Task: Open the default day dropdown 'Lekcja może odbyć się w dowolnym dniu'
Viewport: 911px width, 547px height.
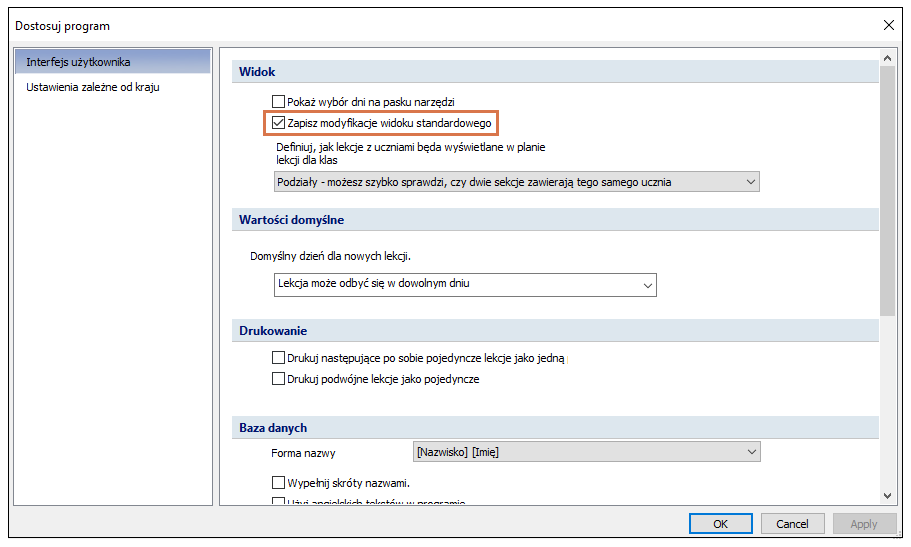Action: tap(465, 285)
